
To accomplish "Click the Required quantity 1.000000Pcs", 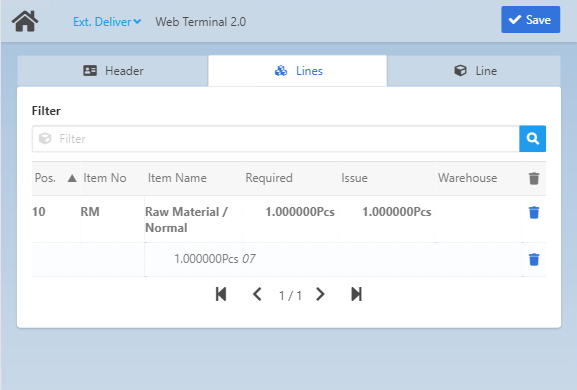I will click(300, 212).
